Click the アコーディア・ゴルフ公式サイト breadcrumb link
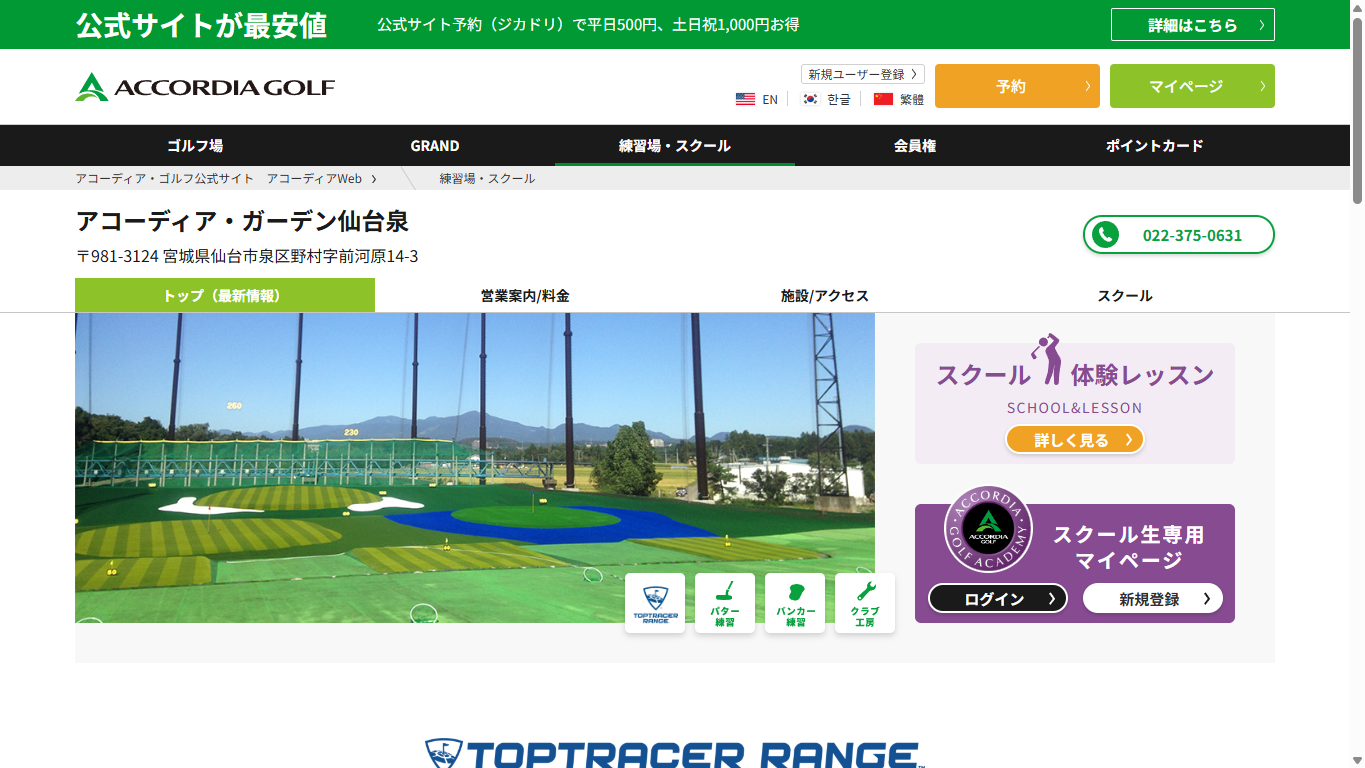The height and width of the screenshot is (768, 1365). [165, 178]
